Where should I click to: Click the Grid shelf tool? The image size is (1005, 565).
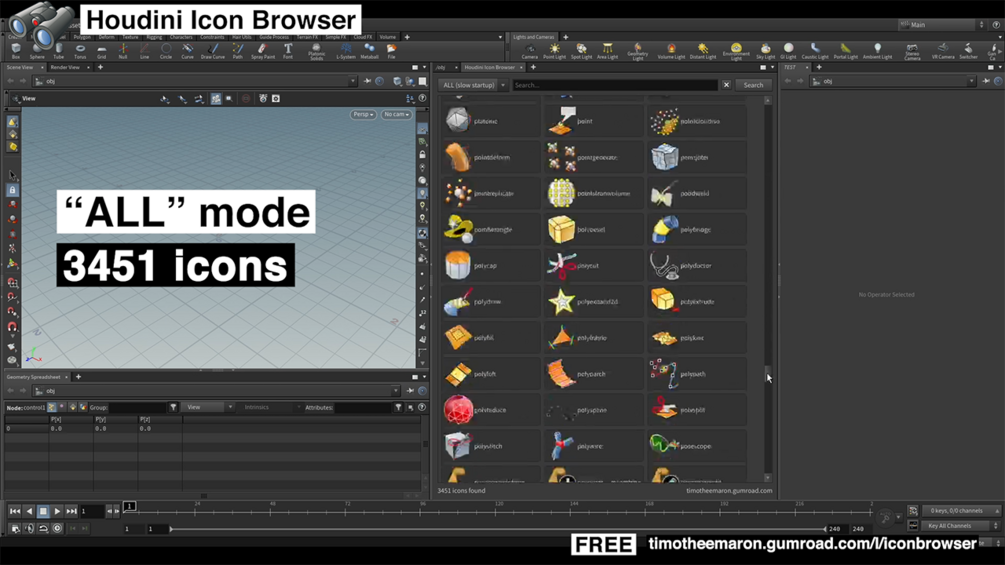(101, 51)
